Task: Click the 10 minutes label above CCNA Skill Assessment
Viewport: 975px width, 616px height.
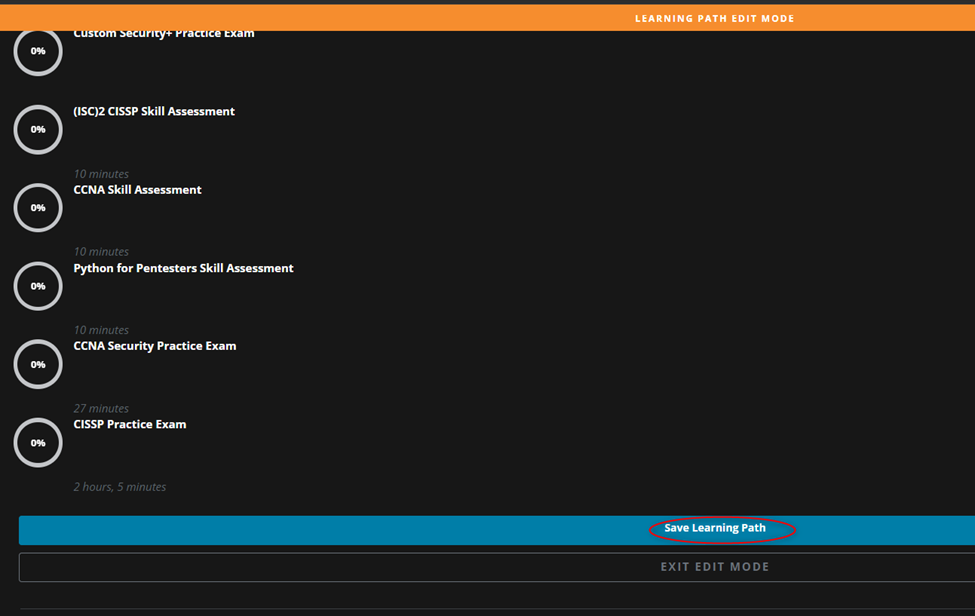Action: click(101, 173)
